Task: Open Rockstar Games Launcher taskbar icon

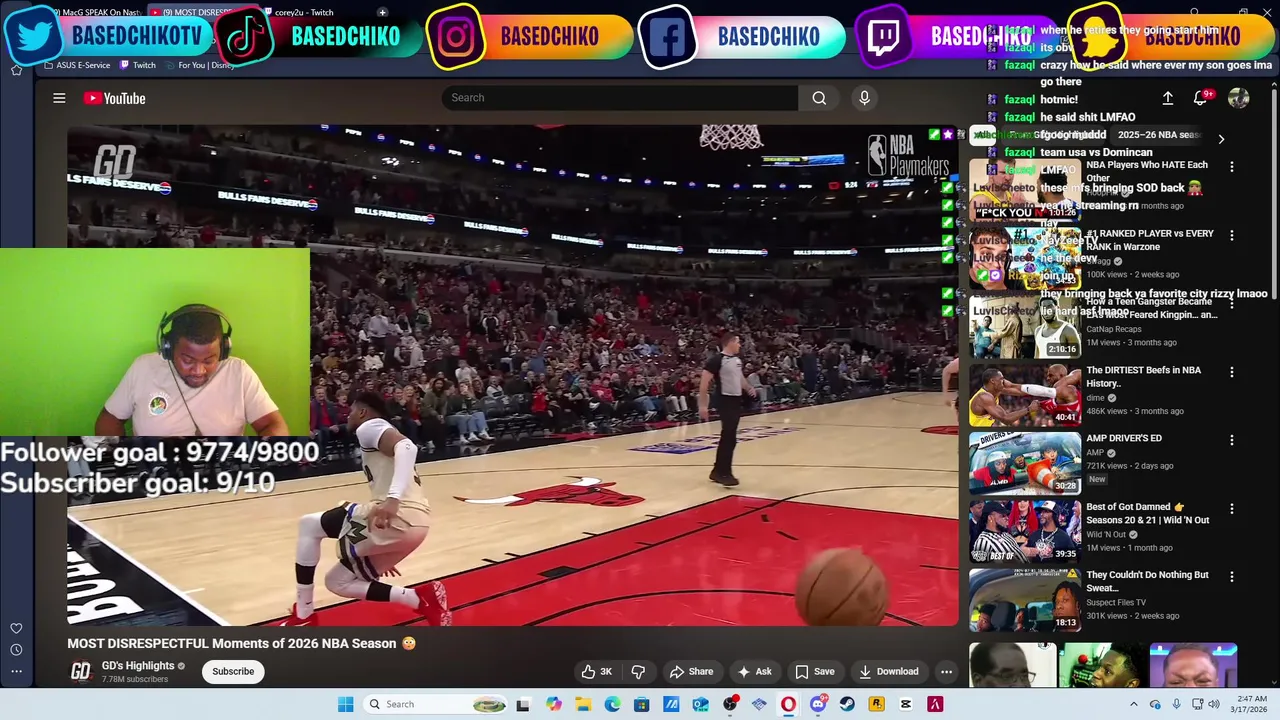Action: click(x=876, y=704)
